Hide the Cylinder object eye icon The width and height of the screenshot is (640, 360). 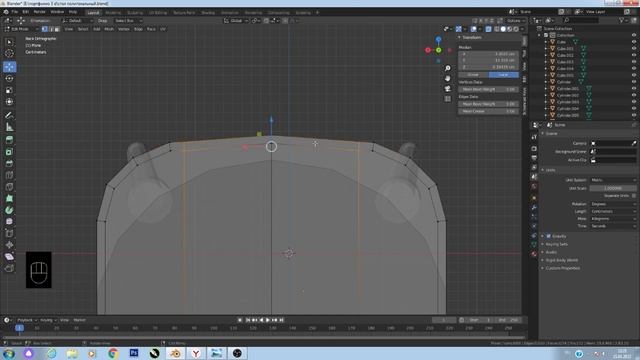pos(634,82)
